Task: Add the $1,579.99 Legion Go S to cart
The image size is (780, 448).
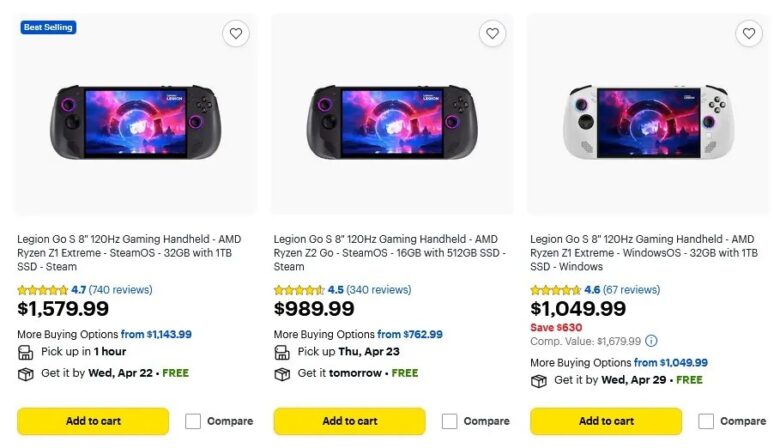Action: tap(93, 421)
